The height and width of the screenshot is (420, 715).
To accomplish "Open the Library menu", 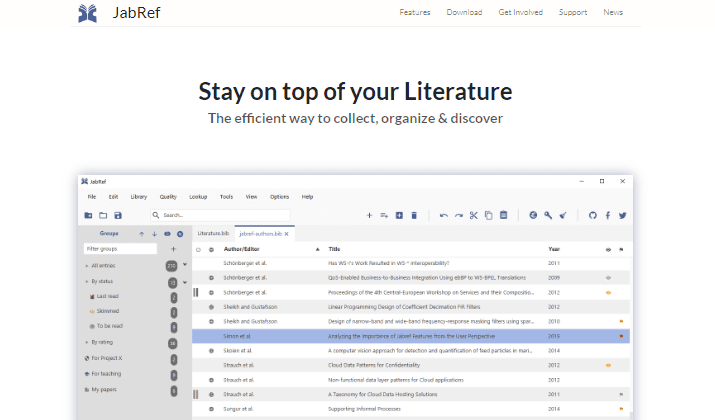I will (x=139, y=197).
